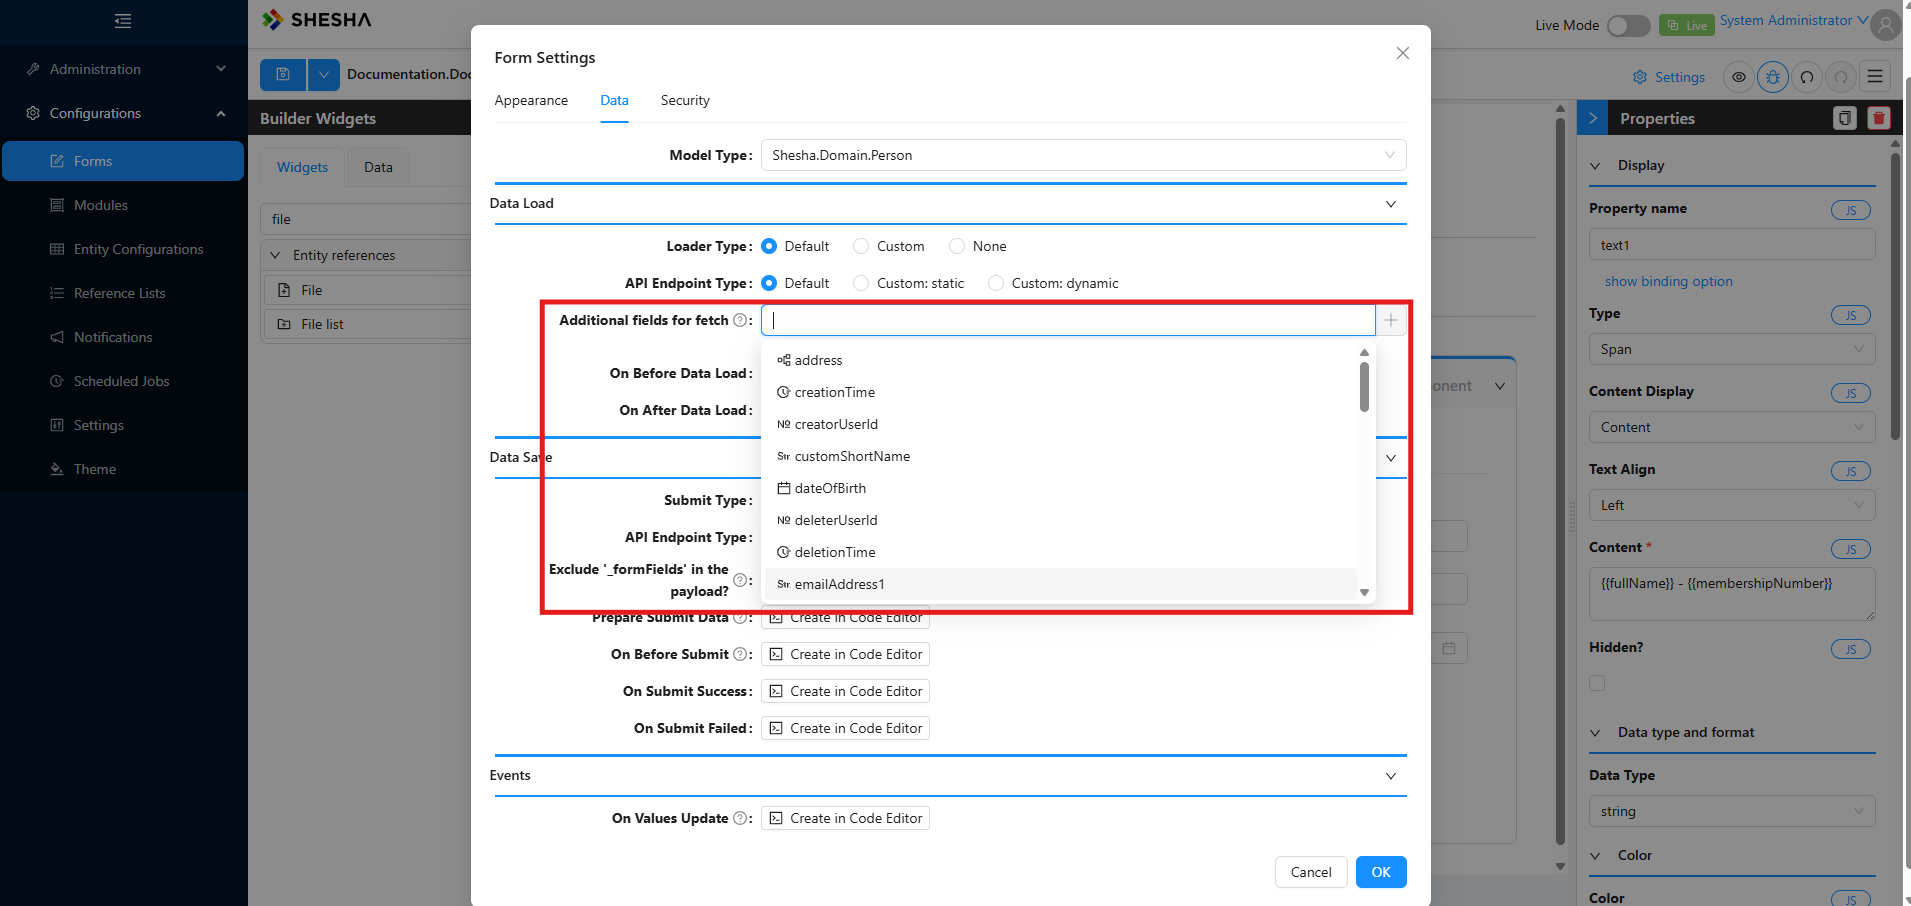Image resolution: width=1911 pixels, height=906 pixels.
Task: Collapse the Configurations sidebar menu
Action: click(x=124, y=113)
